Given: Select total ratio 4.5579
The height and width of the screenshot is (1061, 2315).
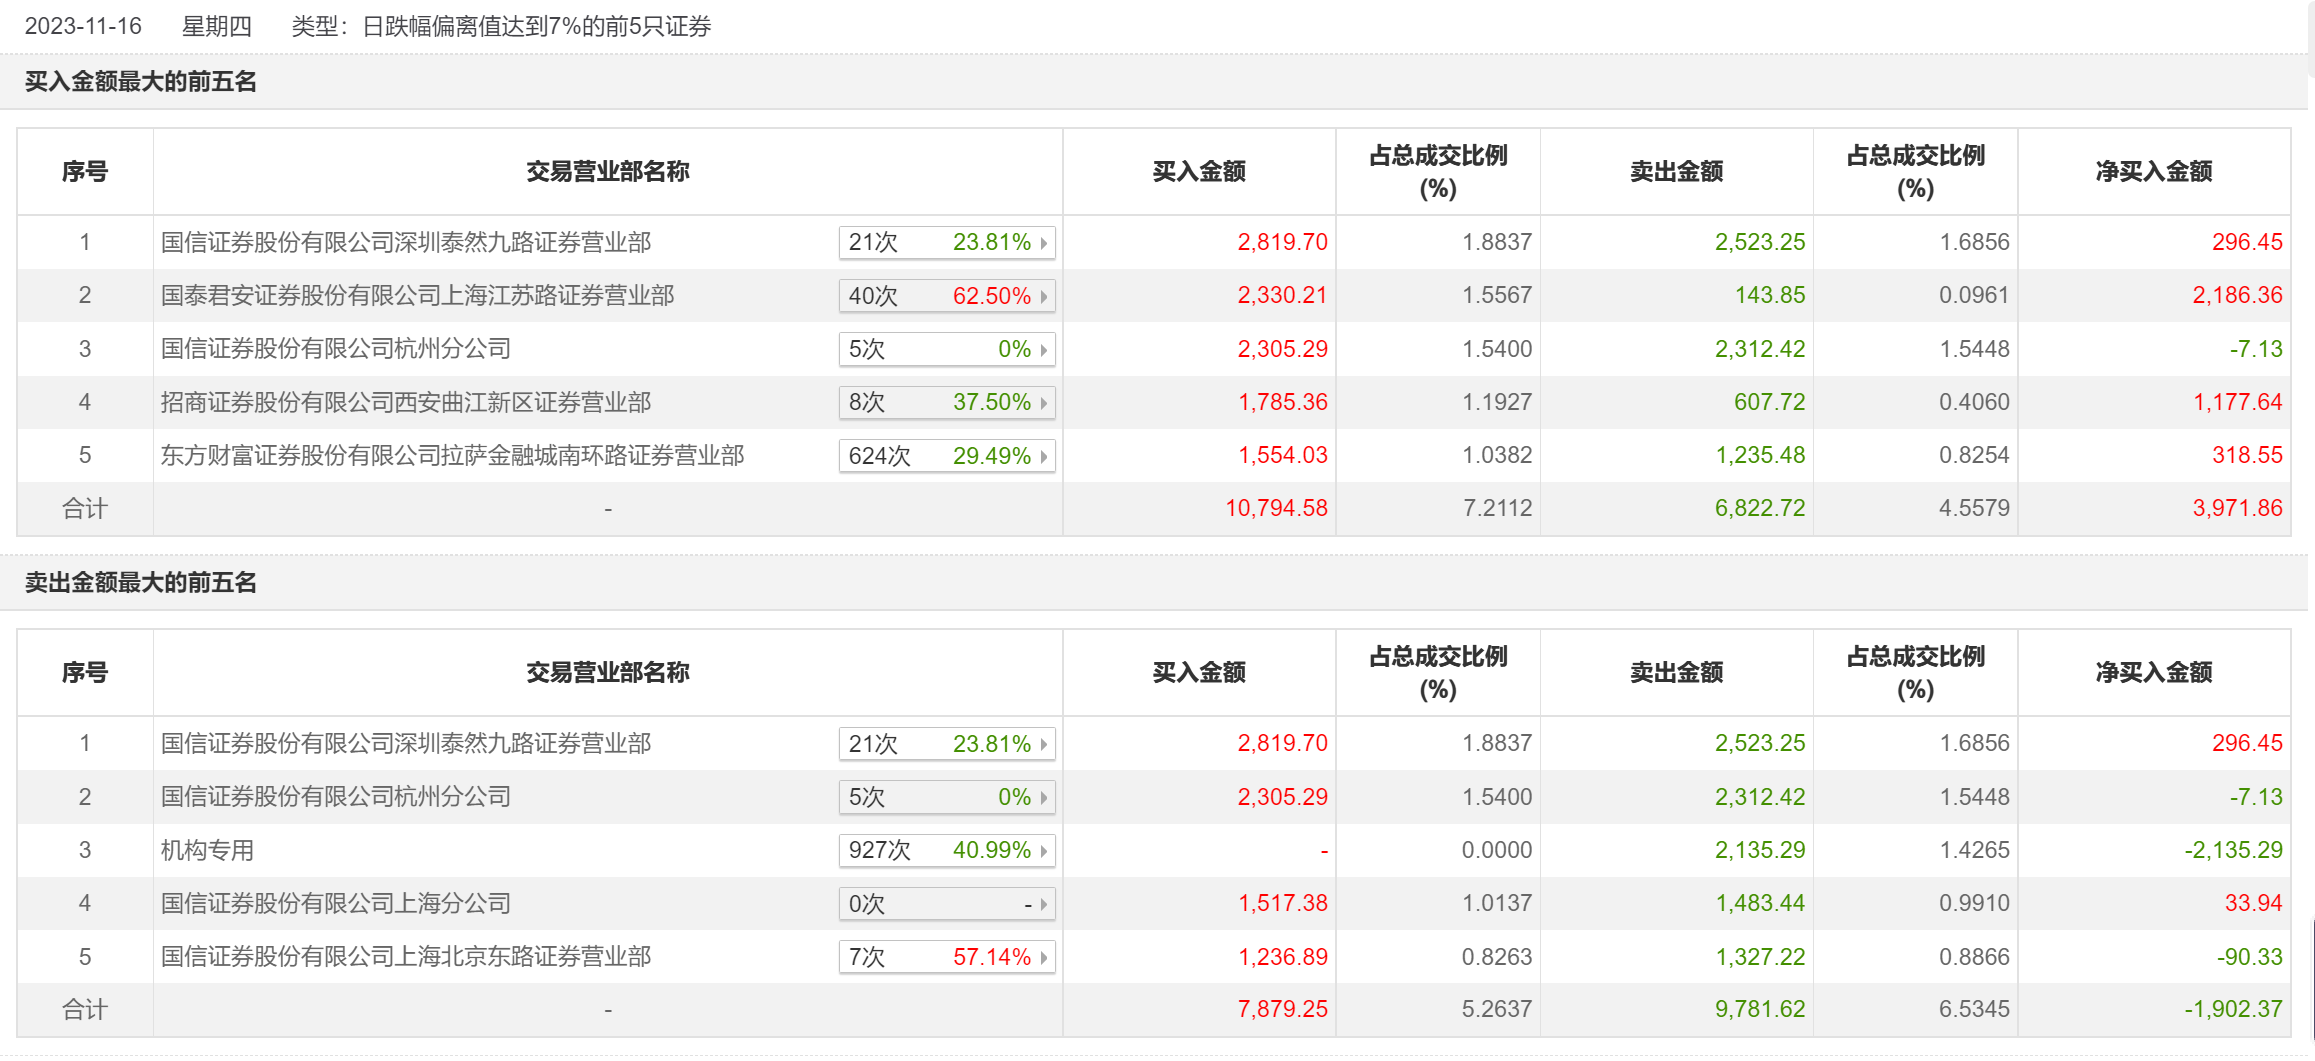Looking at the screenshot, I should (1974, 509).
